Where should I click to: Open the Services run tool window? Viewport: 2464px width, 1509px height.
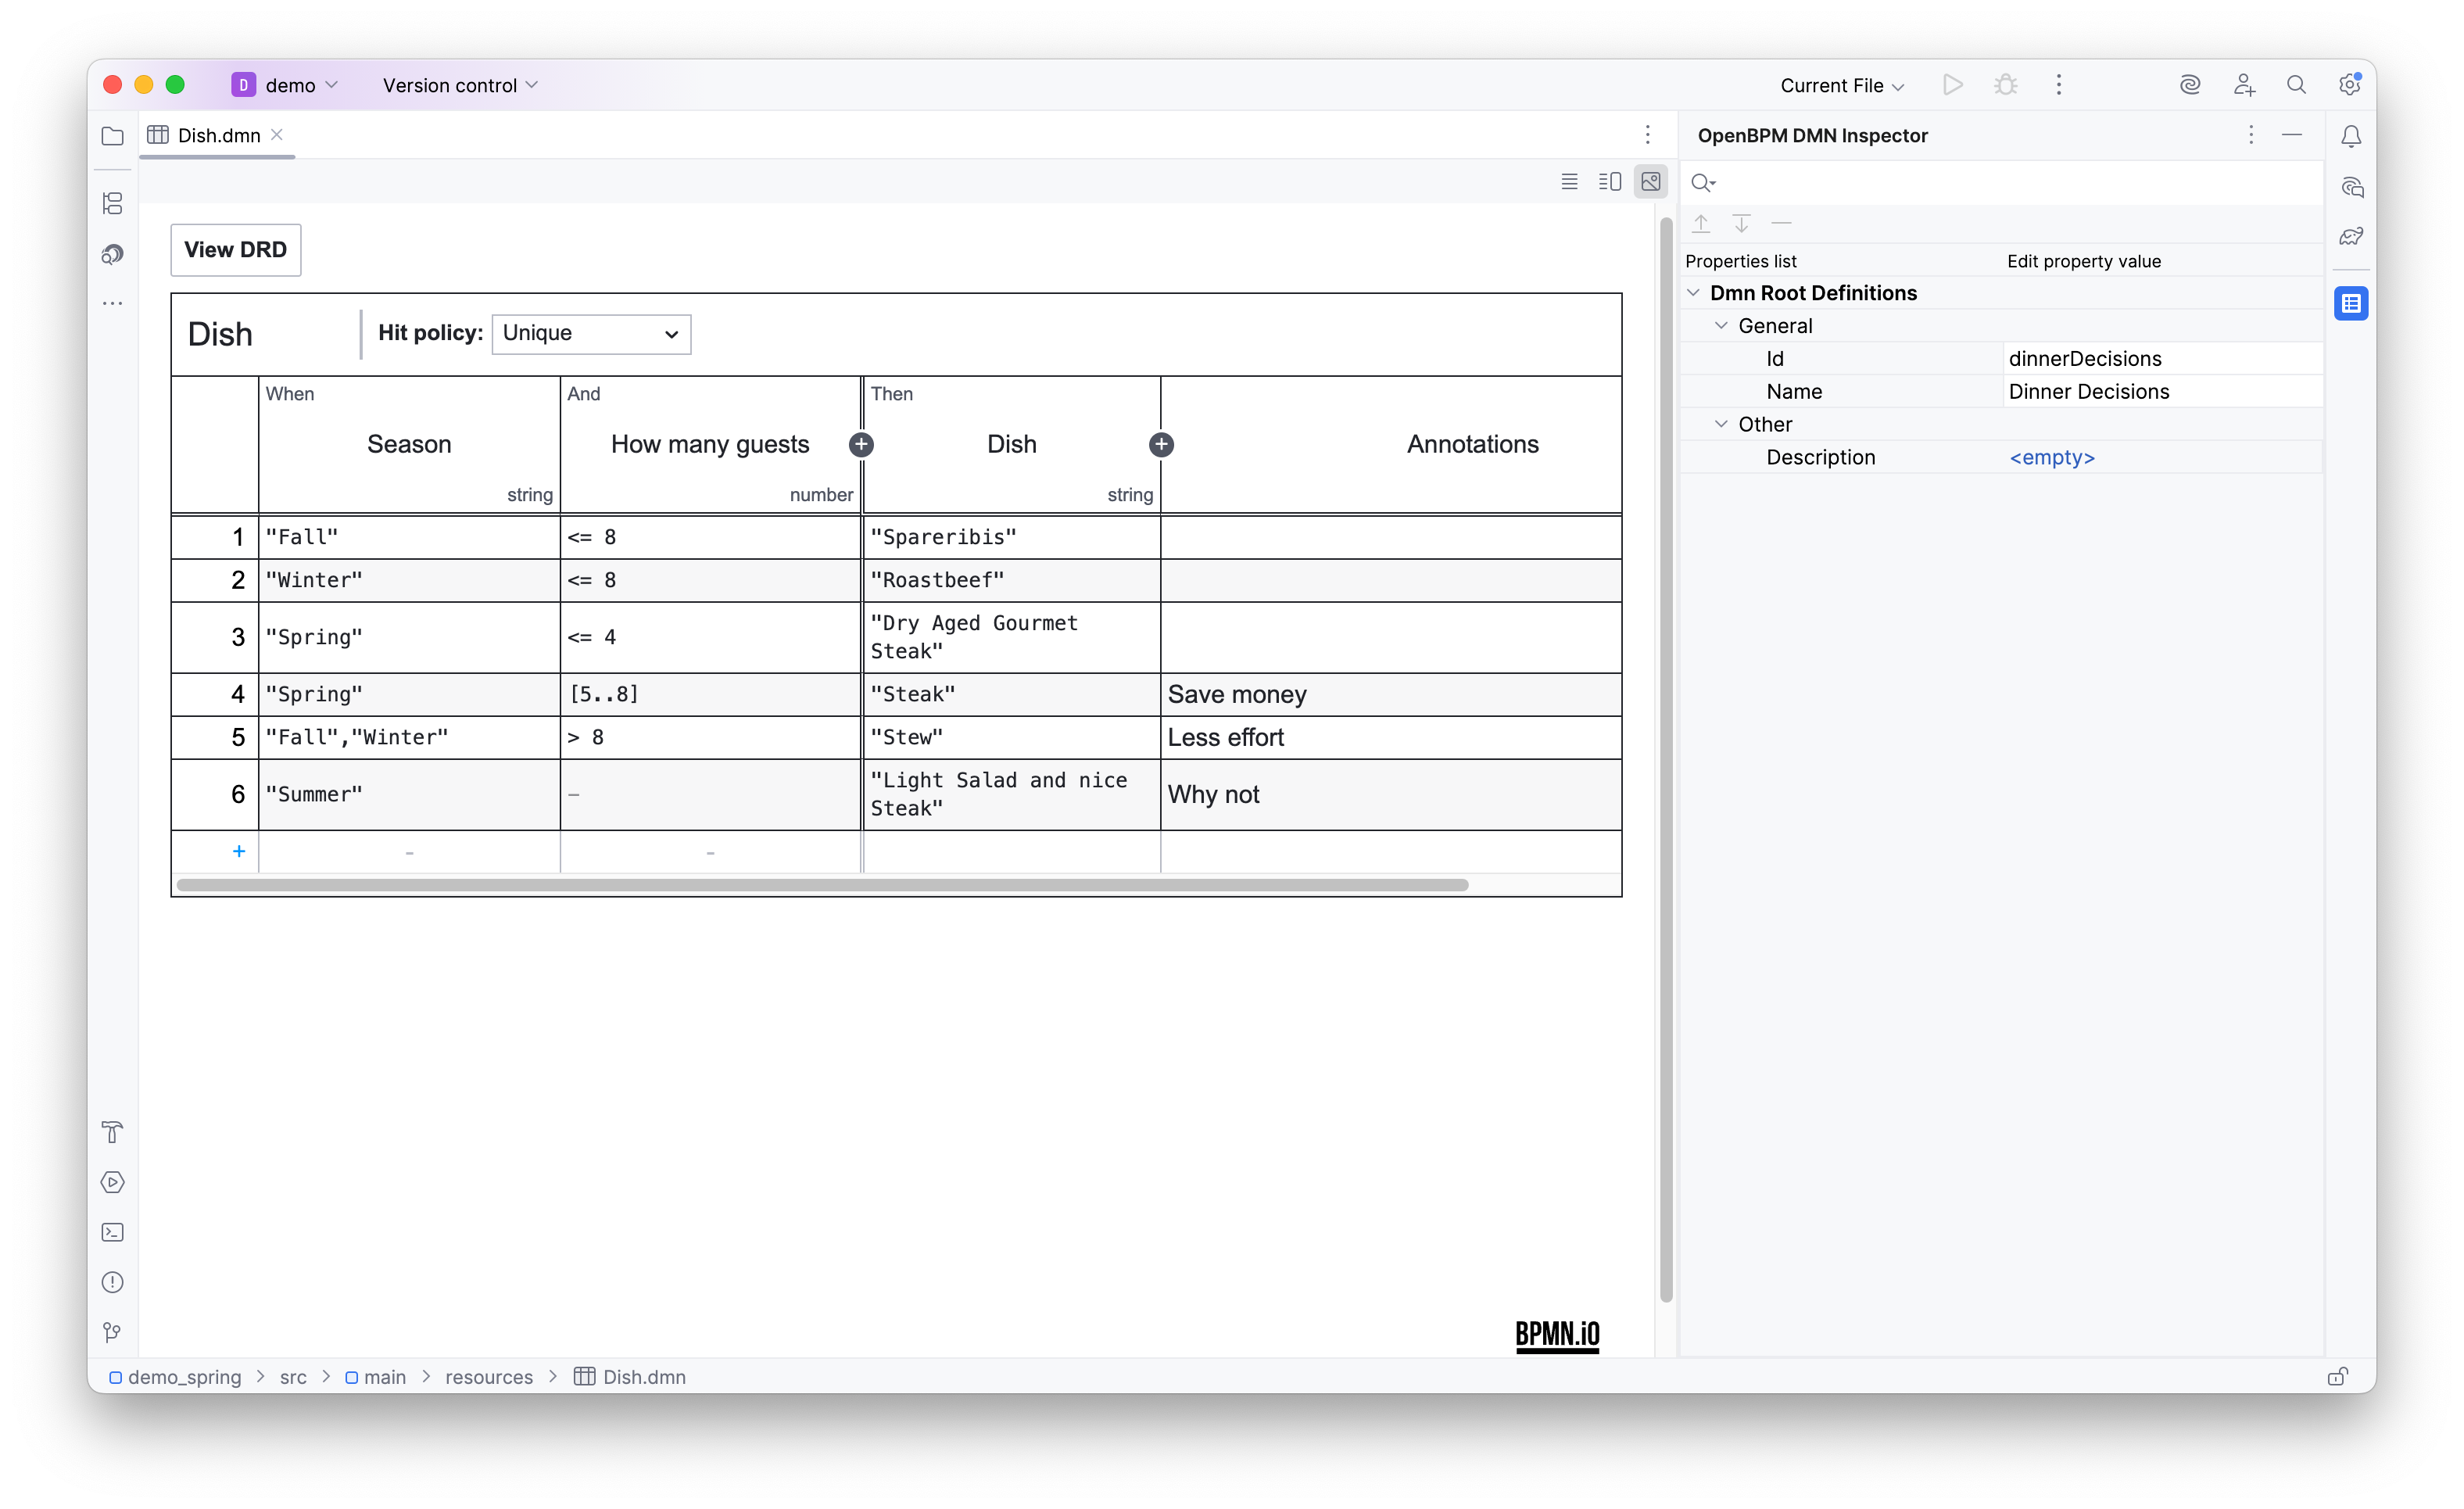point(113,1182)
